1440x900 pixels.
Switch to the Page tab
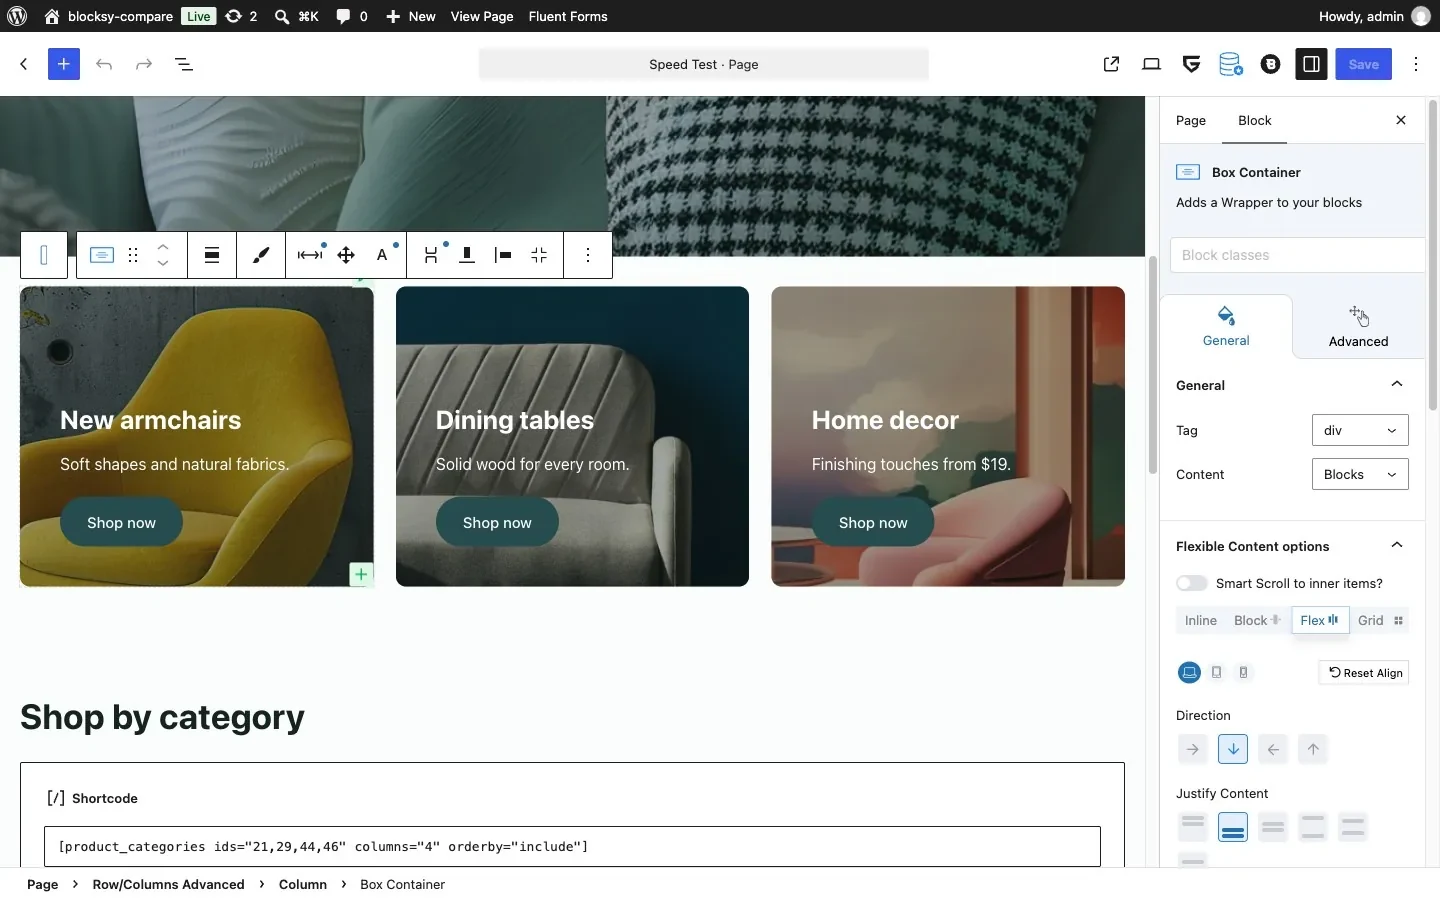[x=1191, y=121]
